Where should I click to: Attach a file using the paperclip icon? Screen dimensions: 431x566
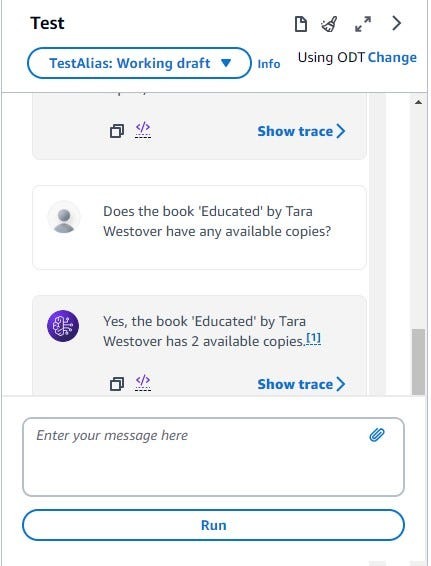coord(377,435)
